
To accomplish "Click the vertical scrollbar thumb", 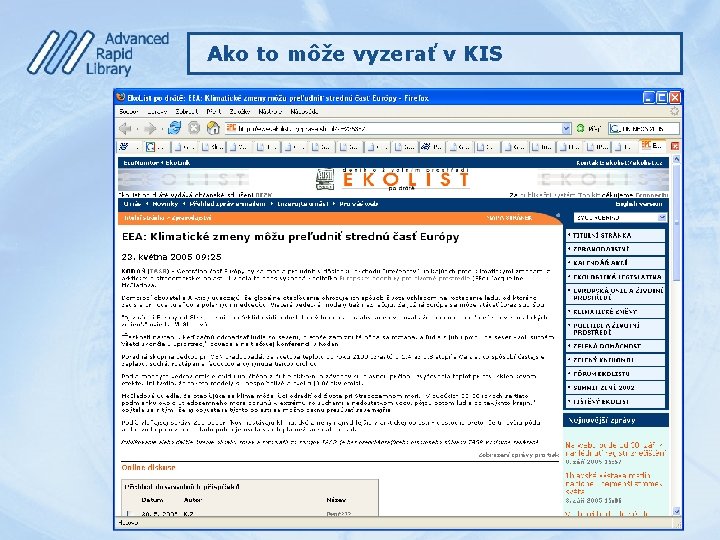I will coord(676,223).
